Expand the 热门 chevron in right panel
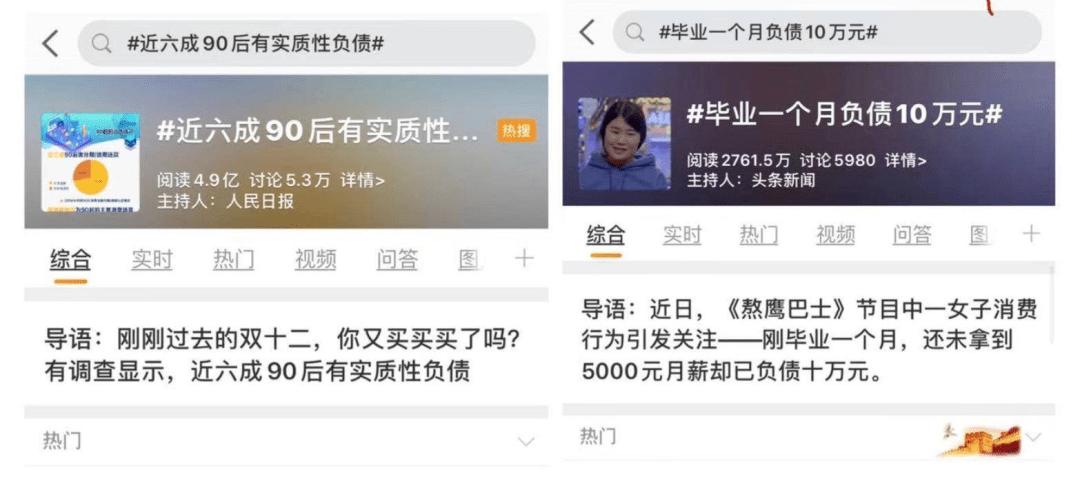1080x481 pixels. 1032,437
